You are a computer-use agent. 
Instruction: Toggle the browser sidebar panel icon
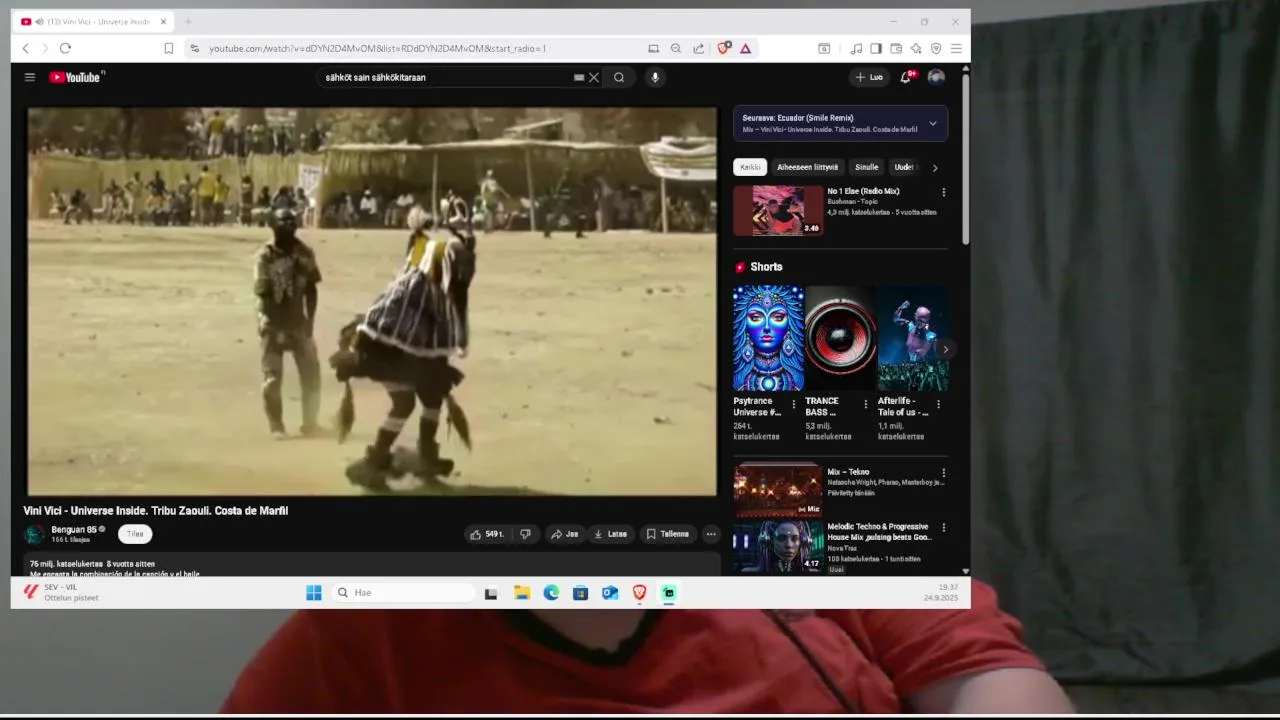tap(876, 48)
